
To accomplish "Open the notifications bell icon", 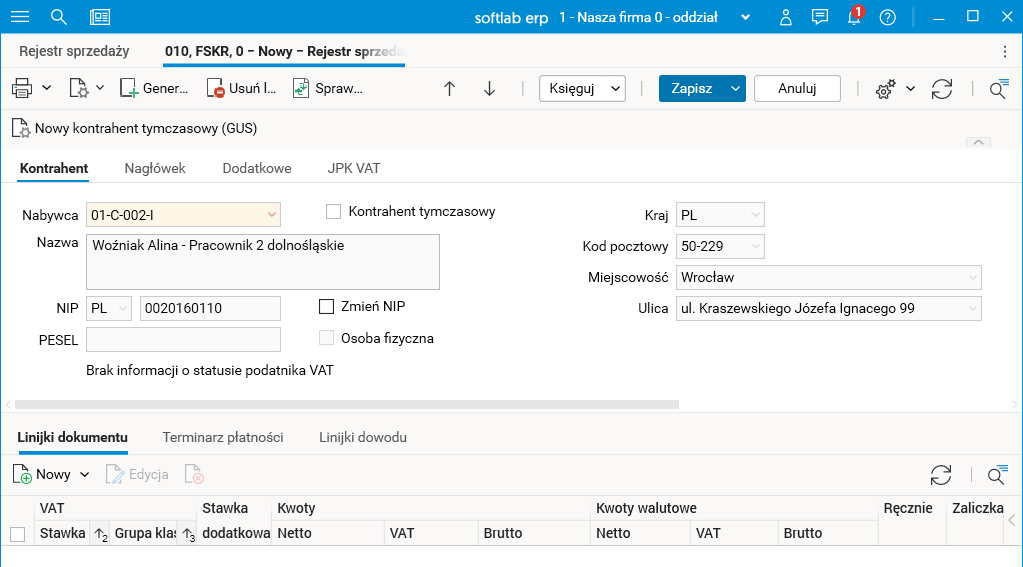I will [x=854, y=17].
